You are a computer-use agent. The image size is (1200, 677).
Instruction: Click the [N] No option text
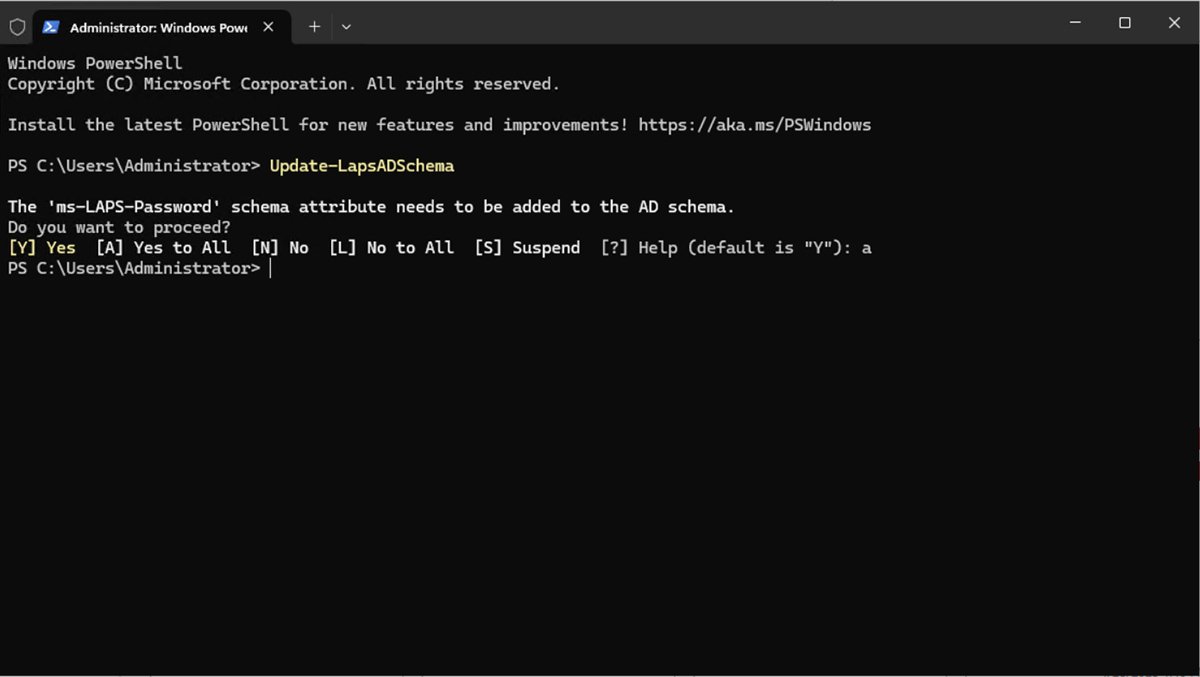click(x=280, y=248)
